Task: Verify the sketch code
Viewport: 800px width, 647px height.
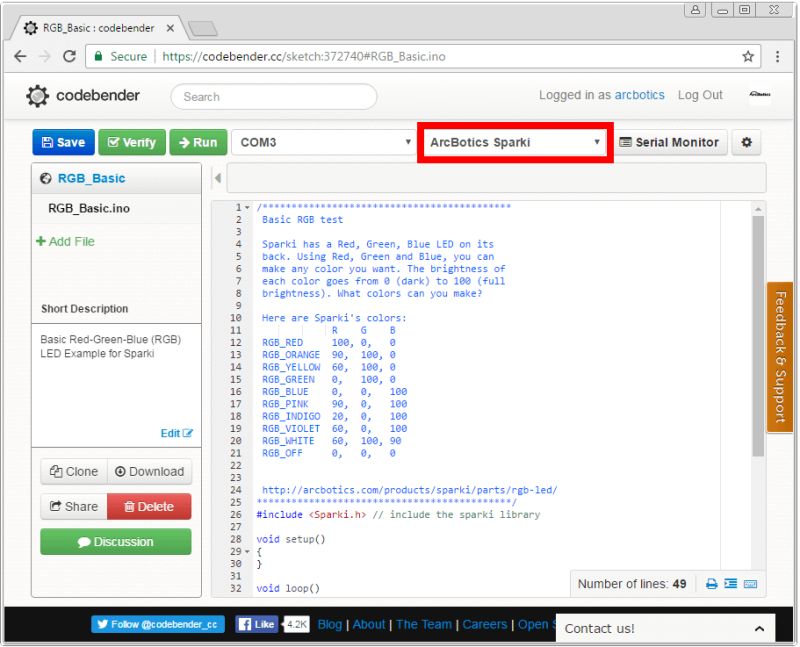Action: [132, 142]
